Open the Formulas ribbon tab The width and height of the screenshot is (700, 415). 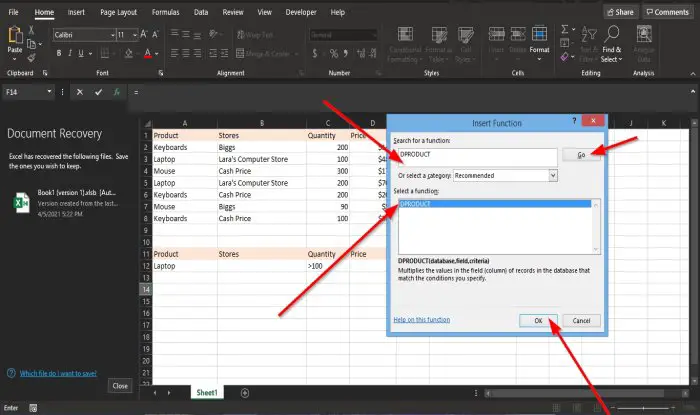click(x=165, y=12)
